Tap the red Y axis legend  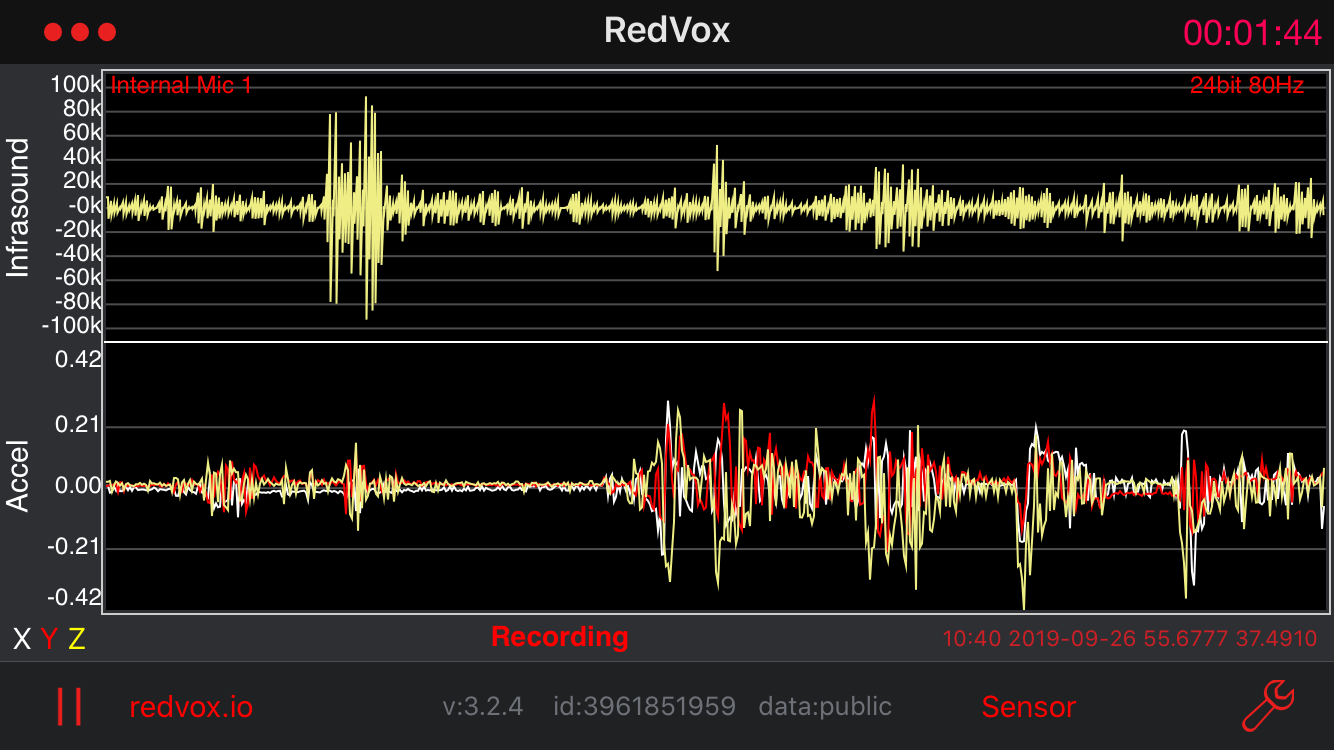pos(49,639)
